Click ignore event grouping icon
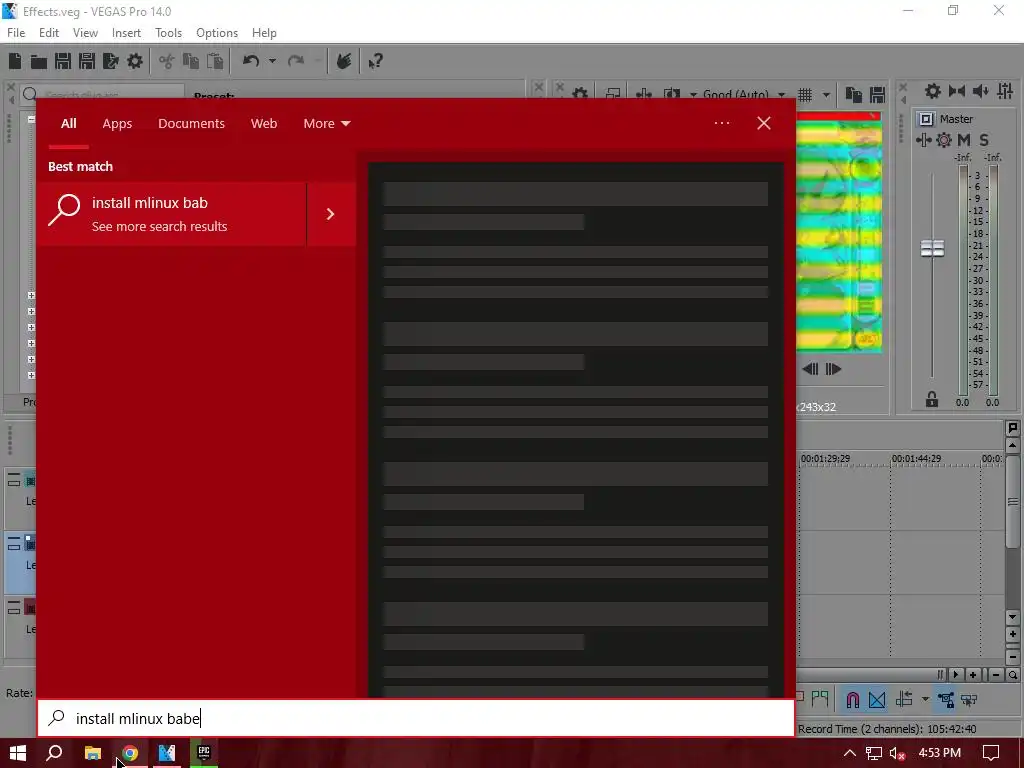The image size is (1024, 768). [x=969, y=699]
